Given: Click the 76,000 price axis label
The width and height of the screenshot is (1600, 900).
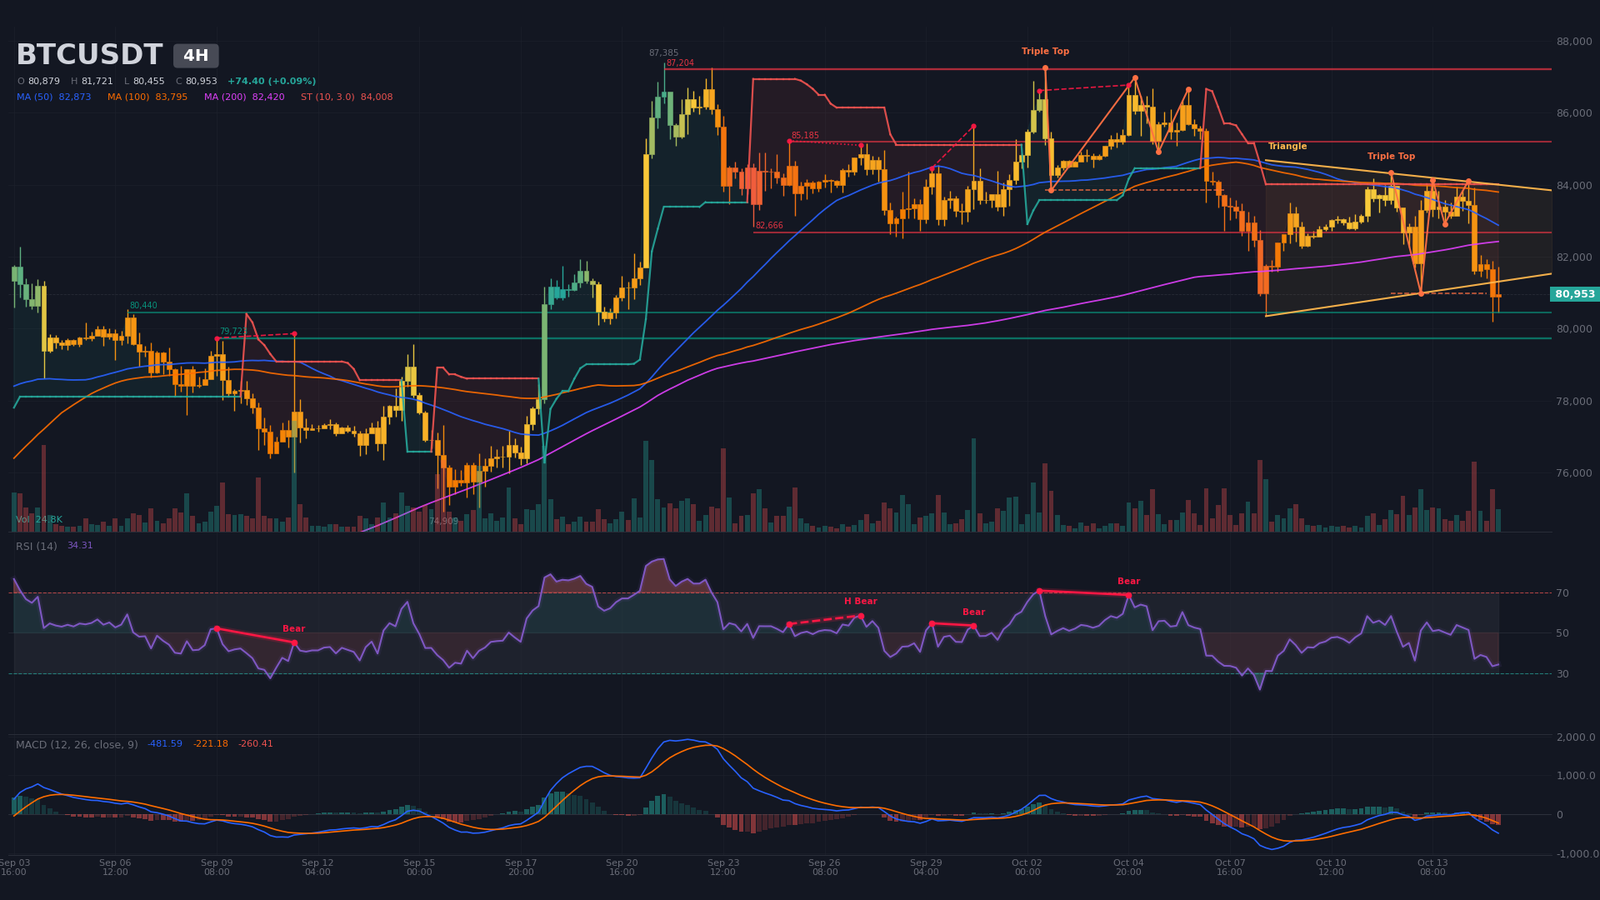Looking at the screenshot, I should (1574, 474).
